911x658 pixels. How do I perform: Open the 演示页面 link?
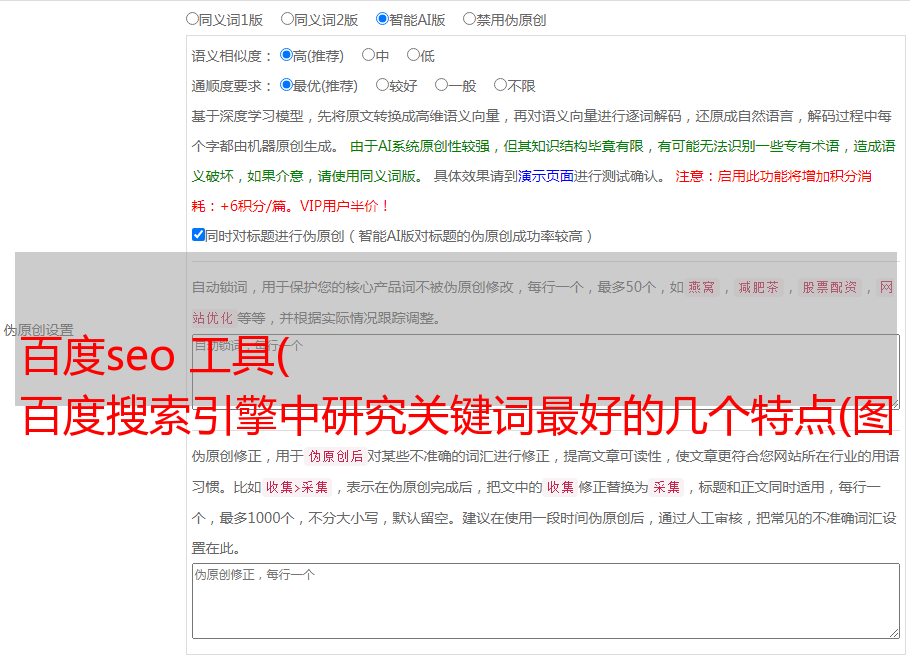coord(546,176)
